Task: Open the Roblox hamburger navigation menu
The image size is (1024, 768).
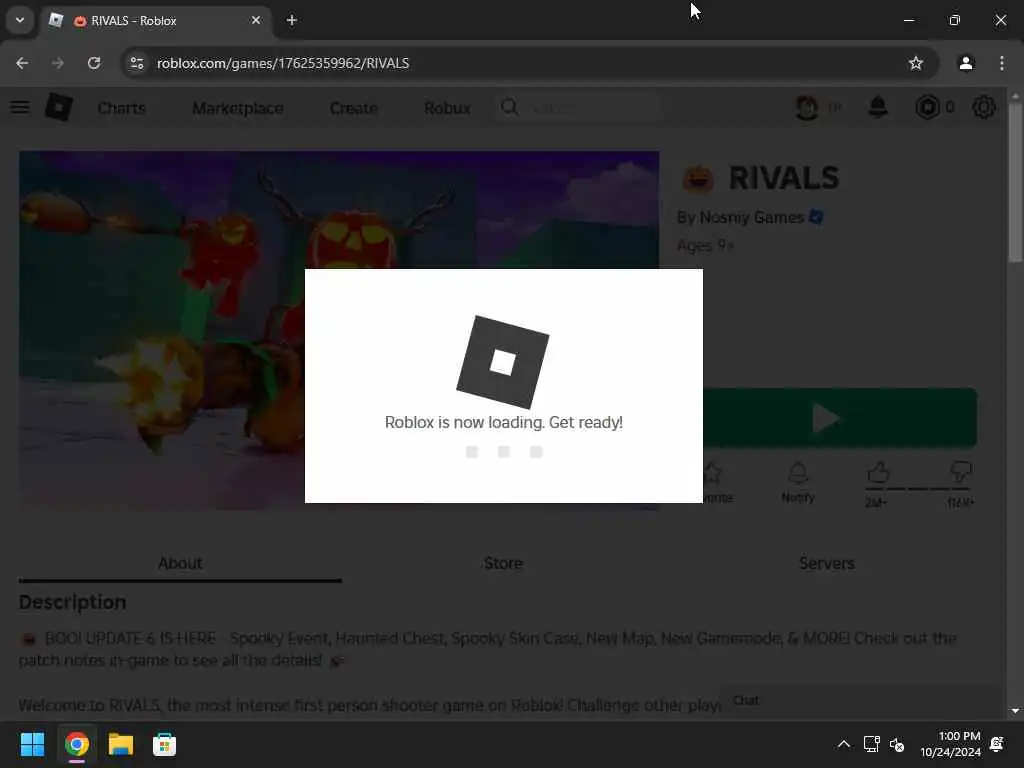Action: pos(20,107)
